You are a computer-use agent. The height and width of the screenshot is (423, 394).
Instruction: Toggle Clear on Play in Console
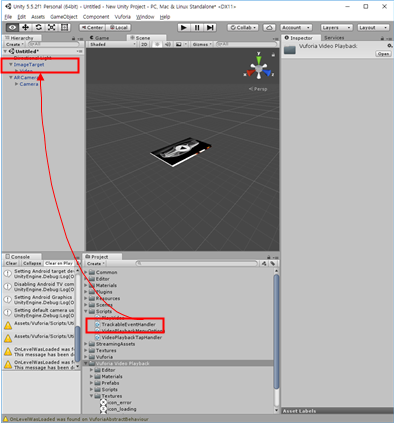pos(59,263)
